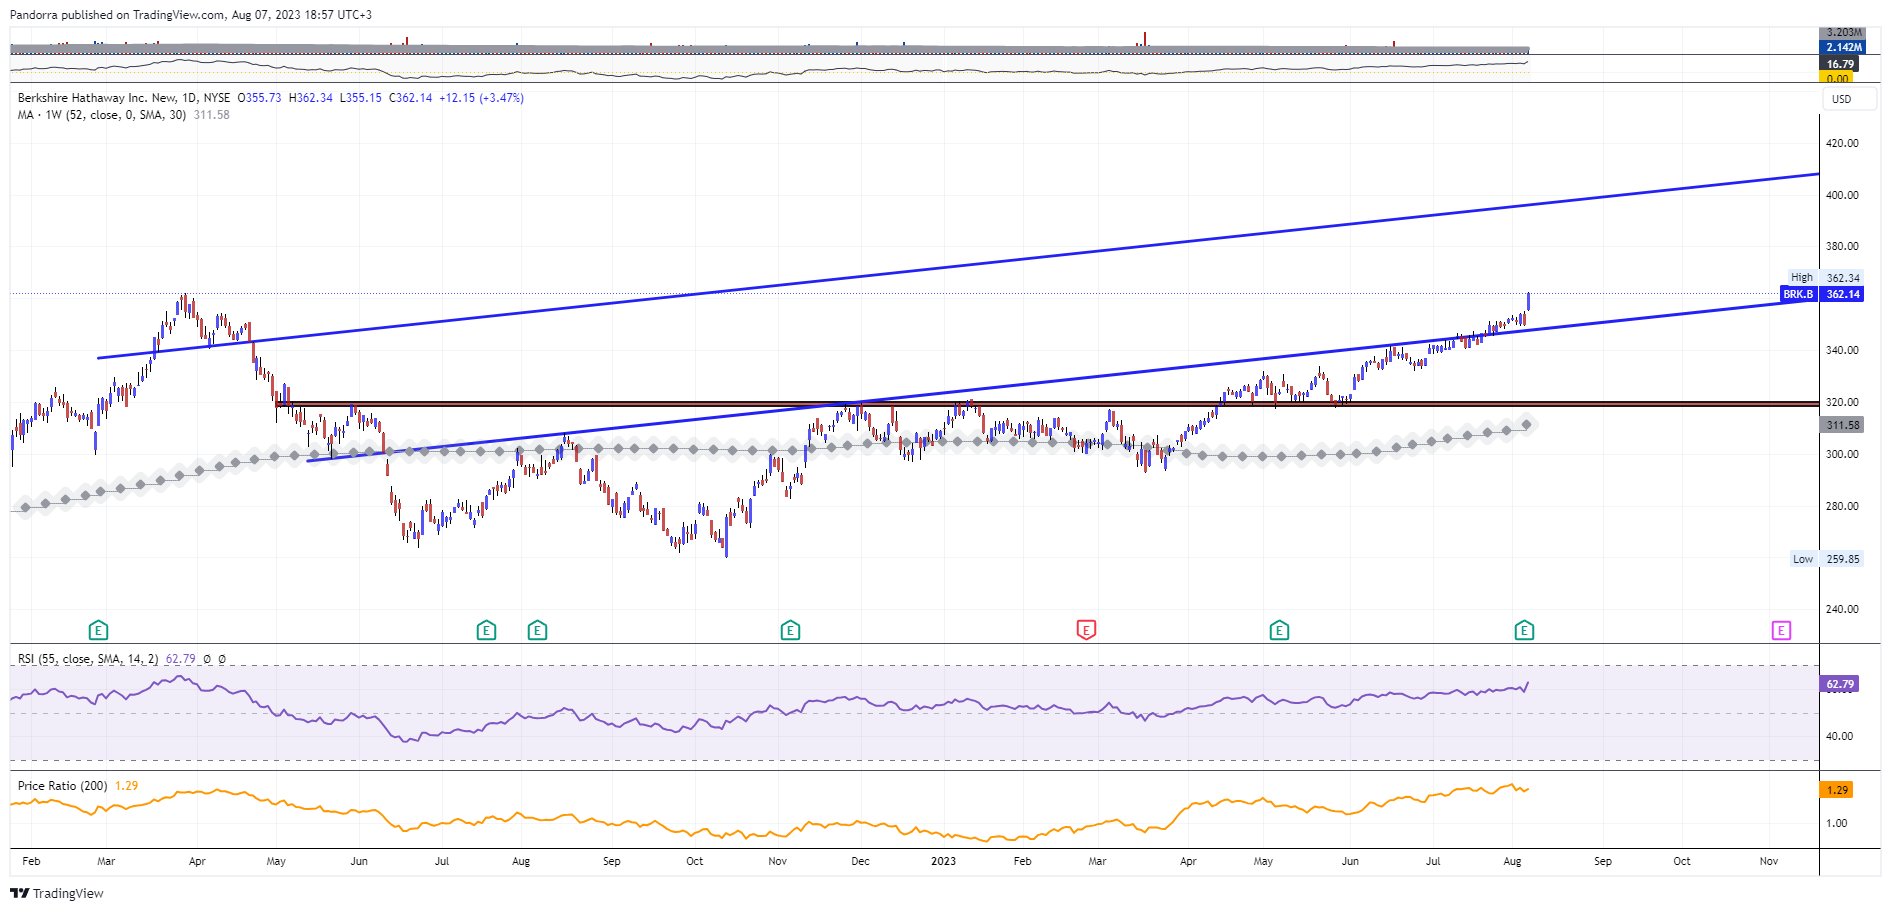
Task: Select the upper blue trendline
Action: coord(958,266)
